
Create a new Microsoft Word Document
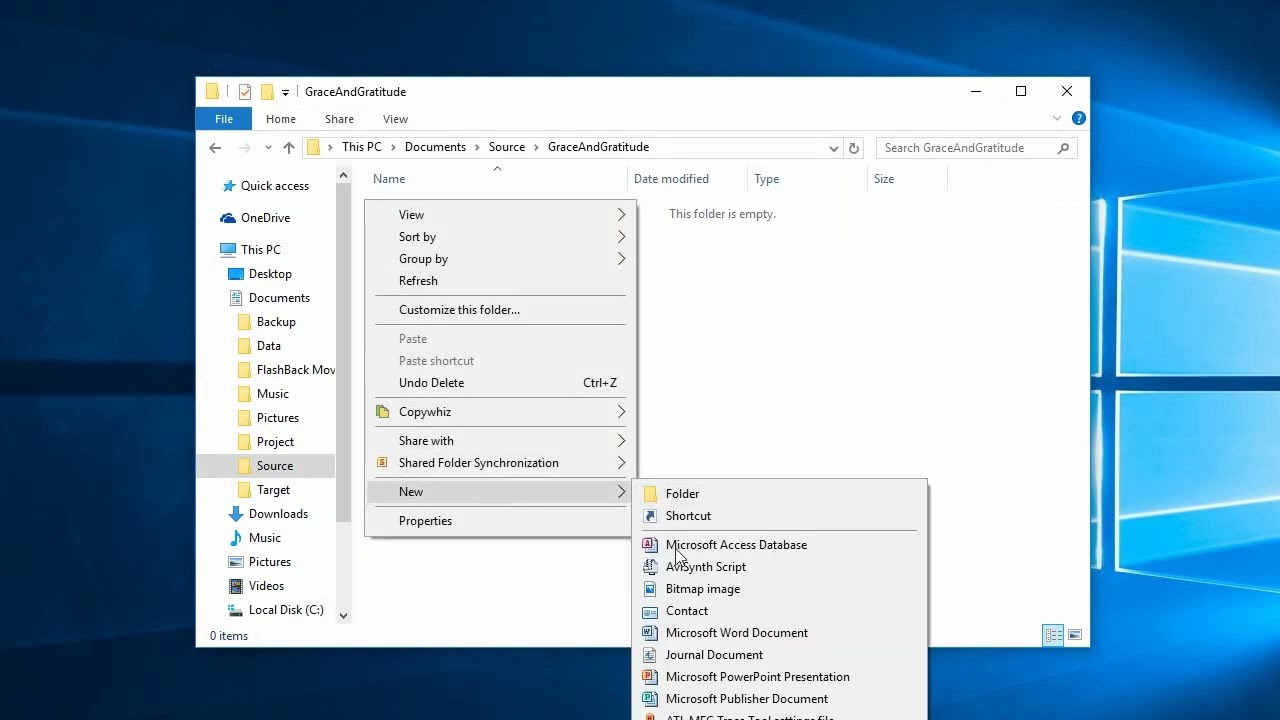(780, 633)
